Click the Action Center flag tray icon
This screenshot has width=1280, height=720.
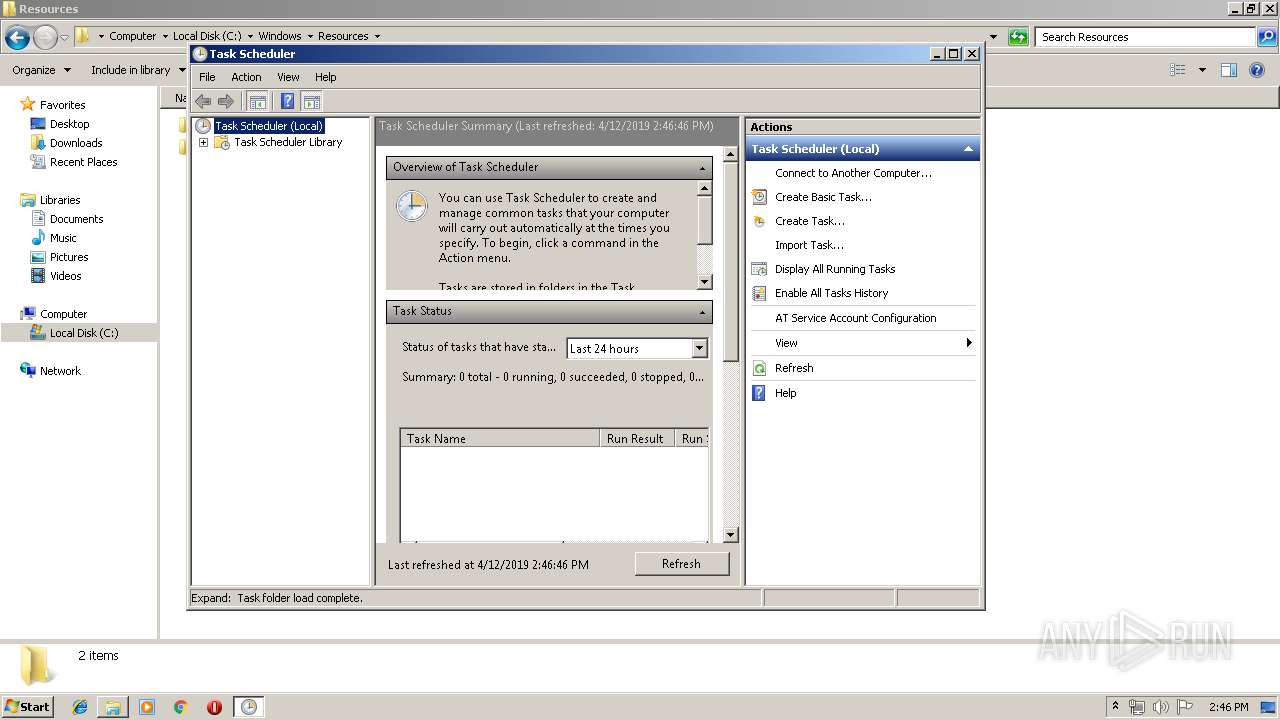1185,707
